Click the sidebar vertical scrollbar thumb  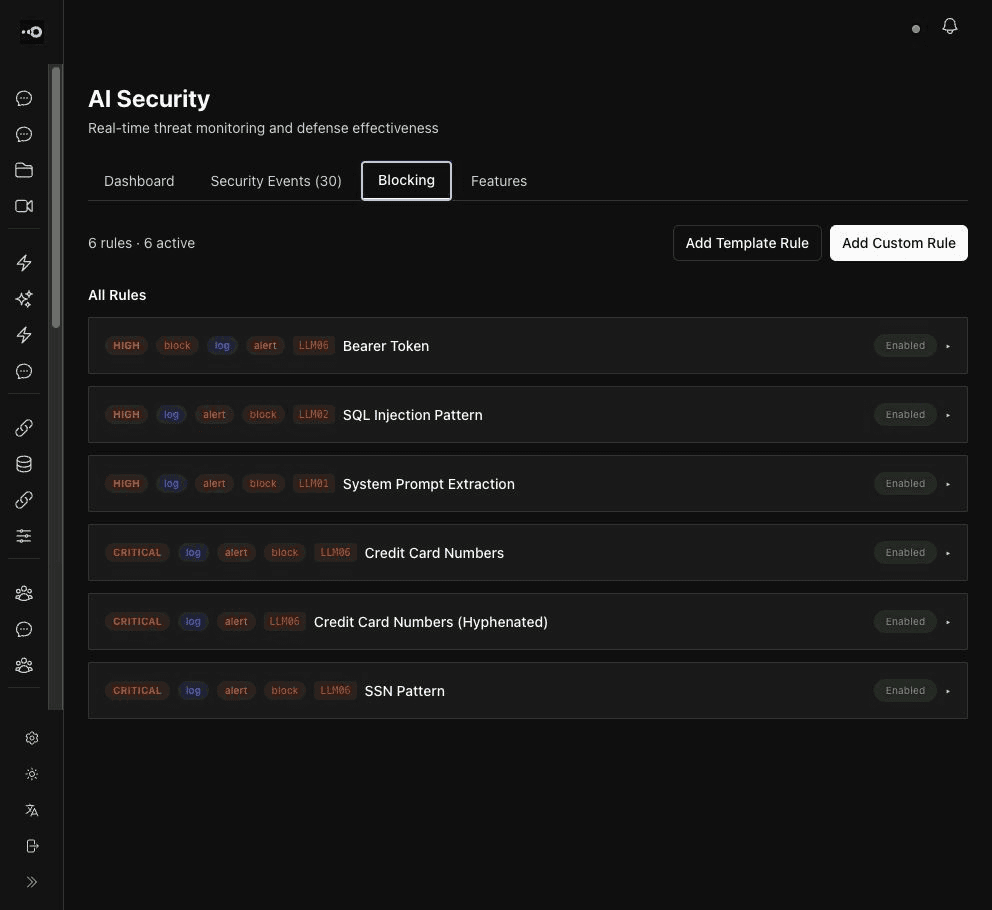(x=56, y=197)
